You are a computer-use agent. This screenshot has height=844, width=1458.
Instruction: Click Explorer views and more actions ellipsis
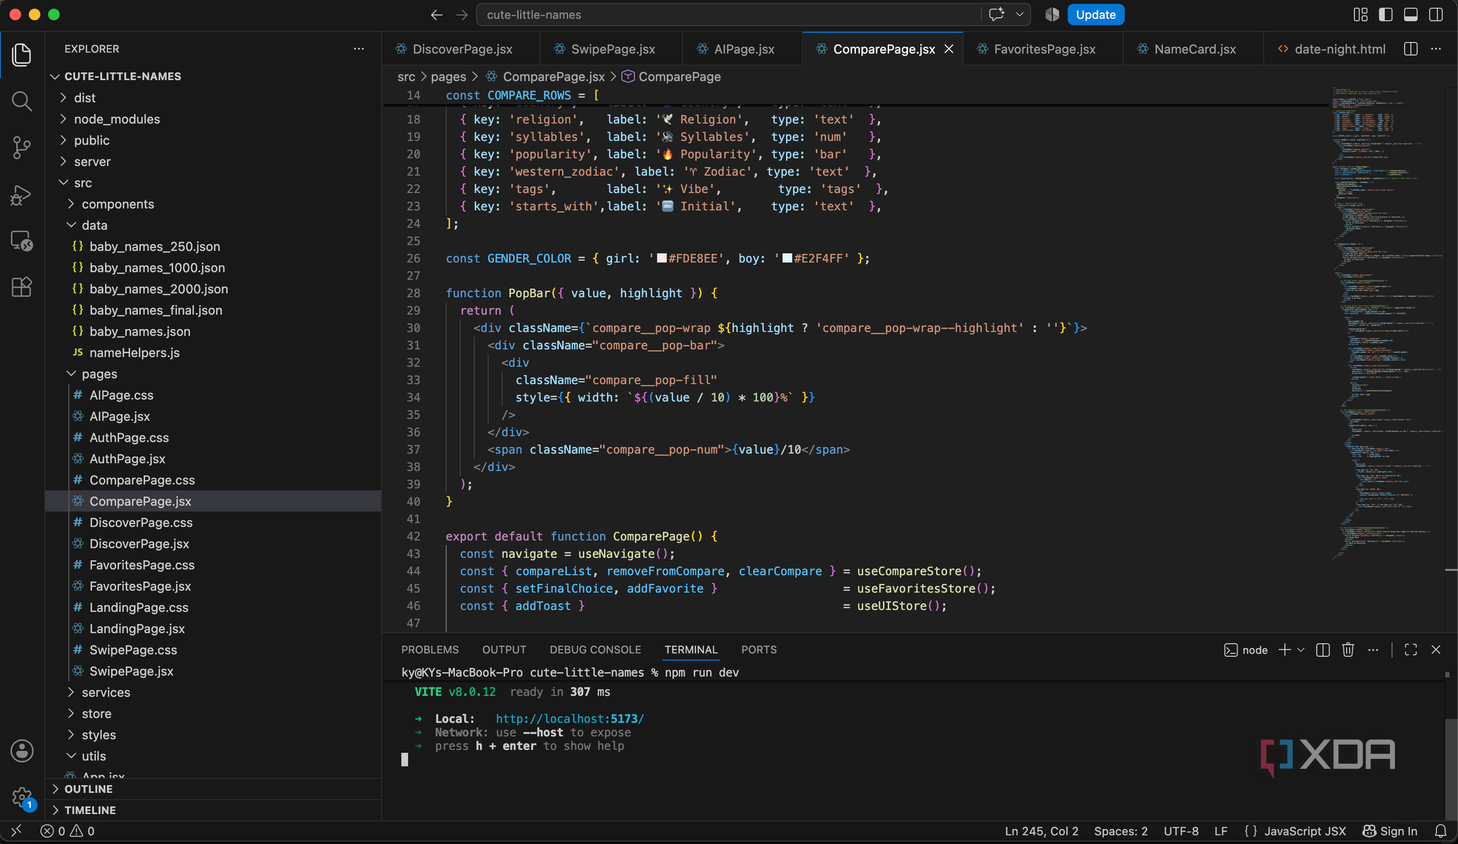[359, 49]
